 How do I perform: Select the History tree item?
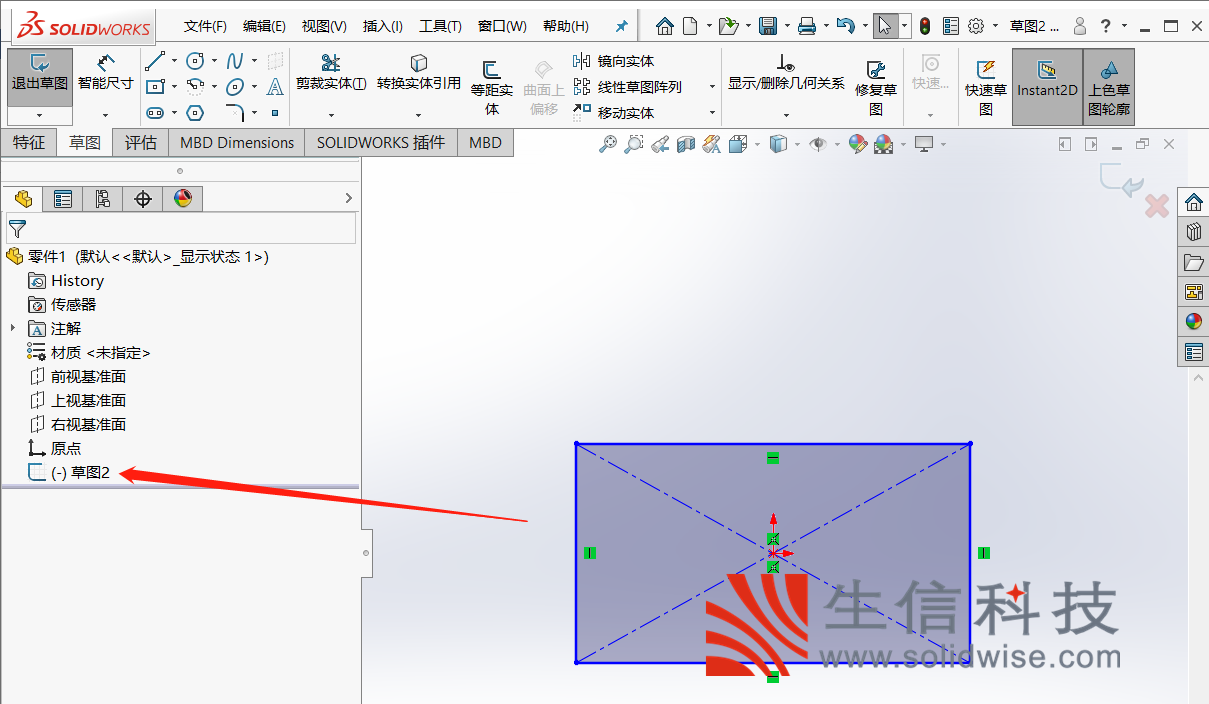(66, 281)
